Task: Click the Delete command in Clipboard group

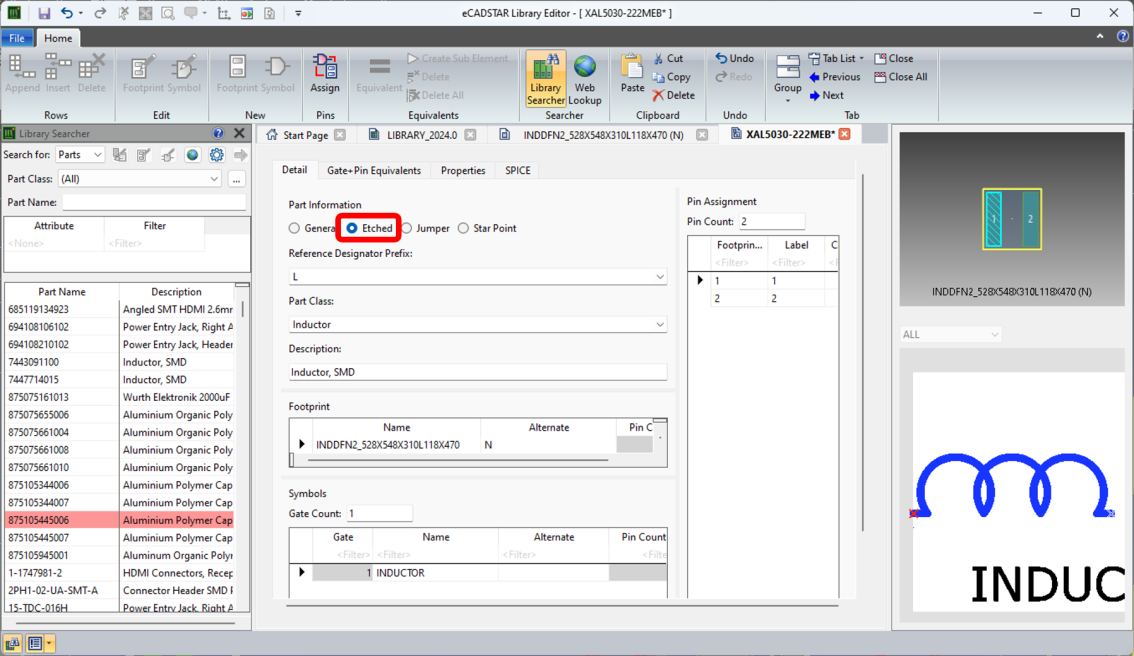Action: point(673,95)
